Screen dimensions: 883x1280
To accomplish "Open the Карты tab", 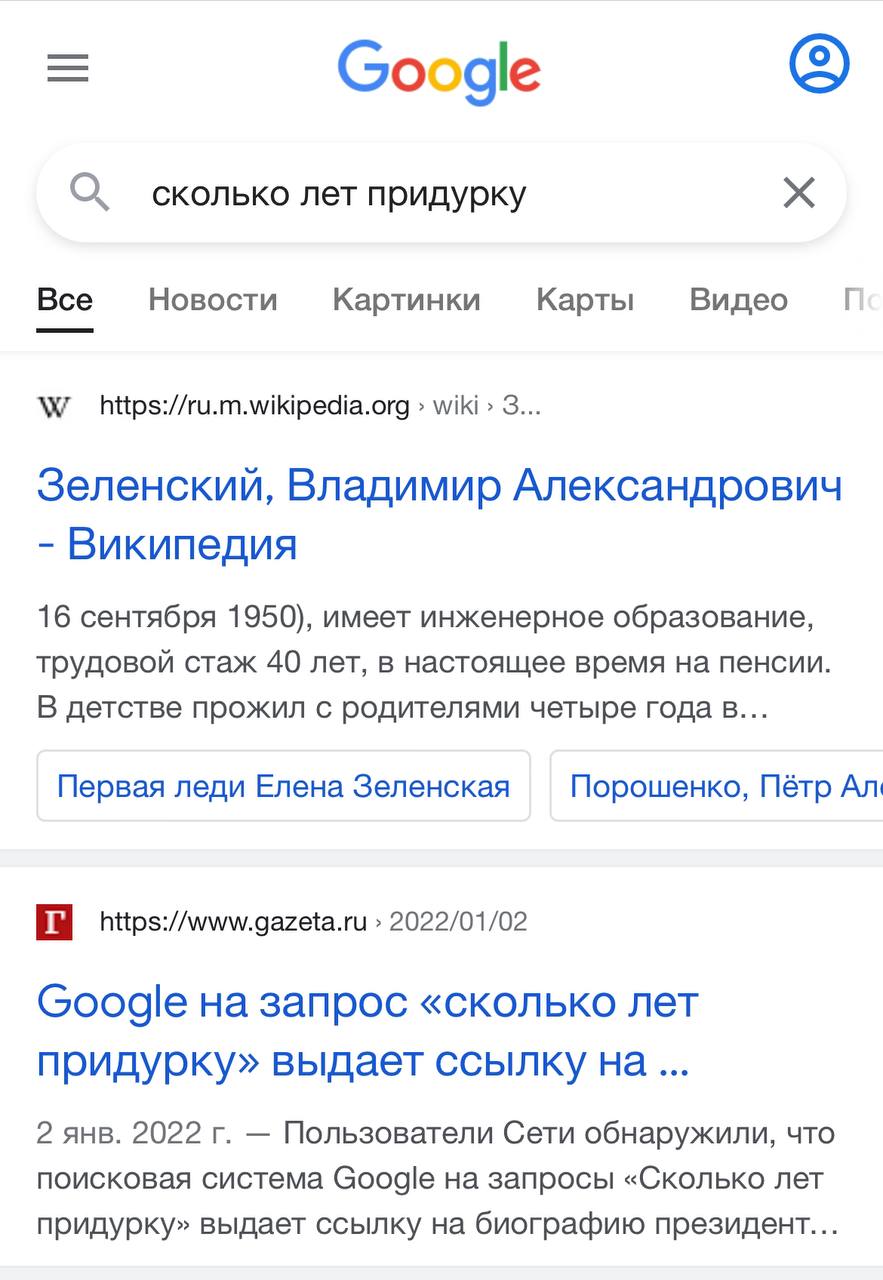I will (585, 300).
